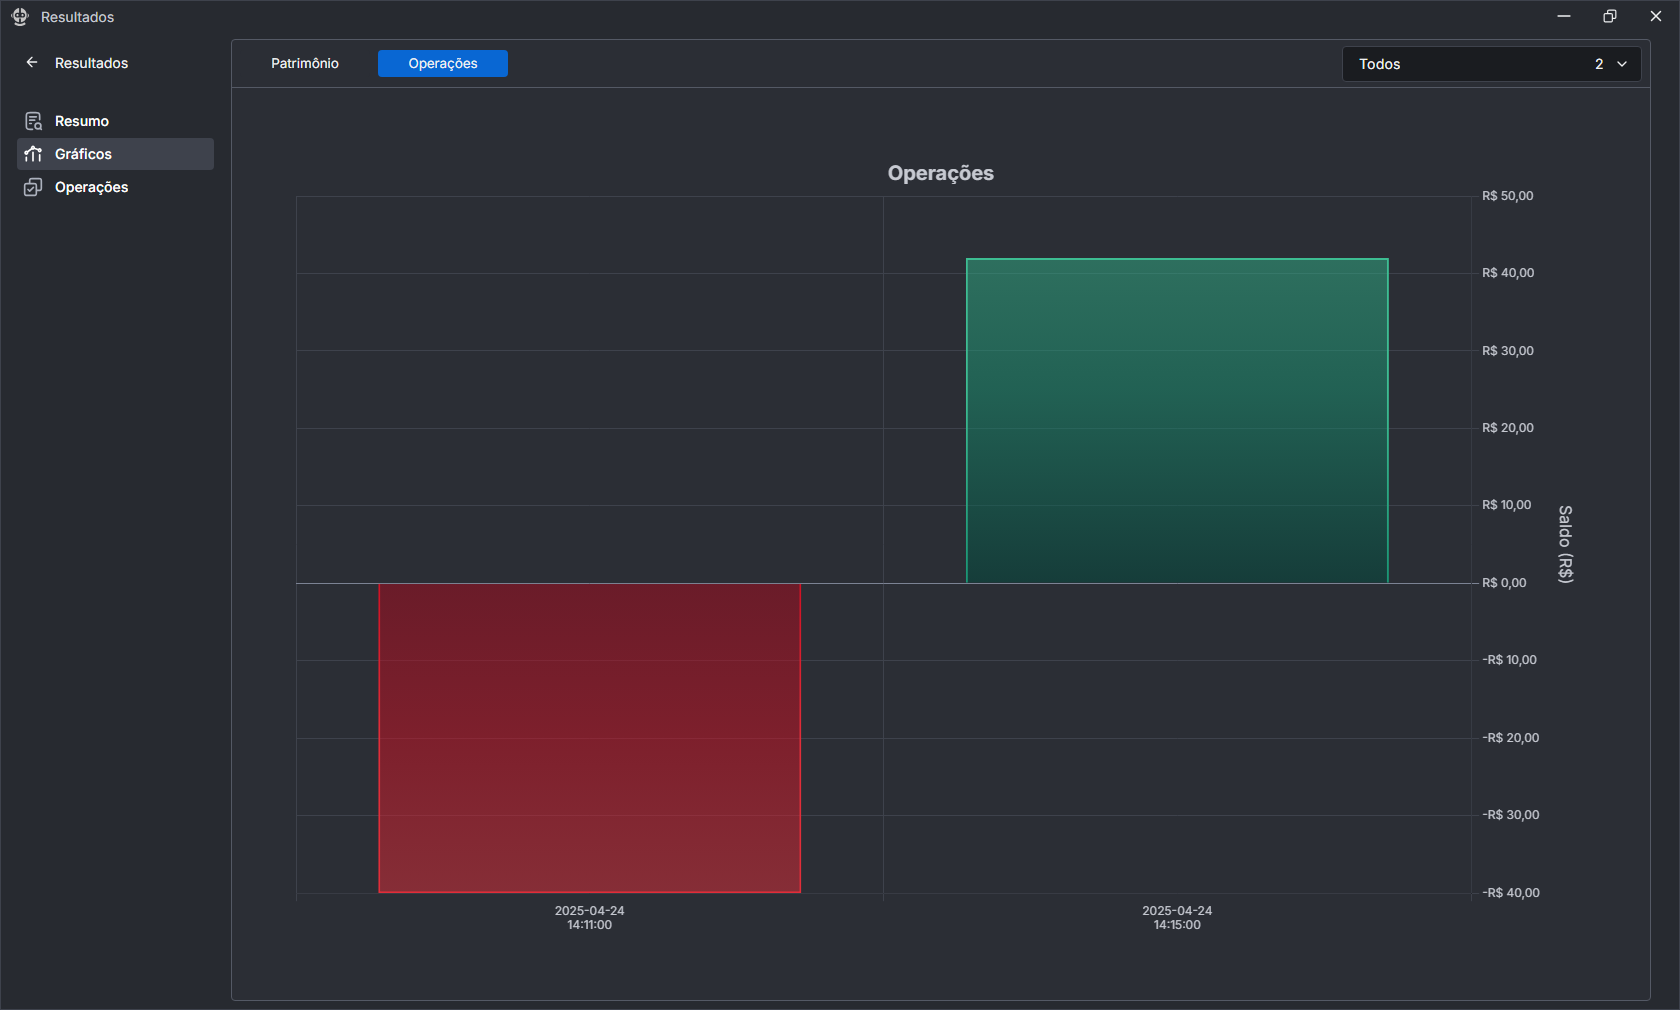
Task: Restore down the window
Action: pos(1610,17)
